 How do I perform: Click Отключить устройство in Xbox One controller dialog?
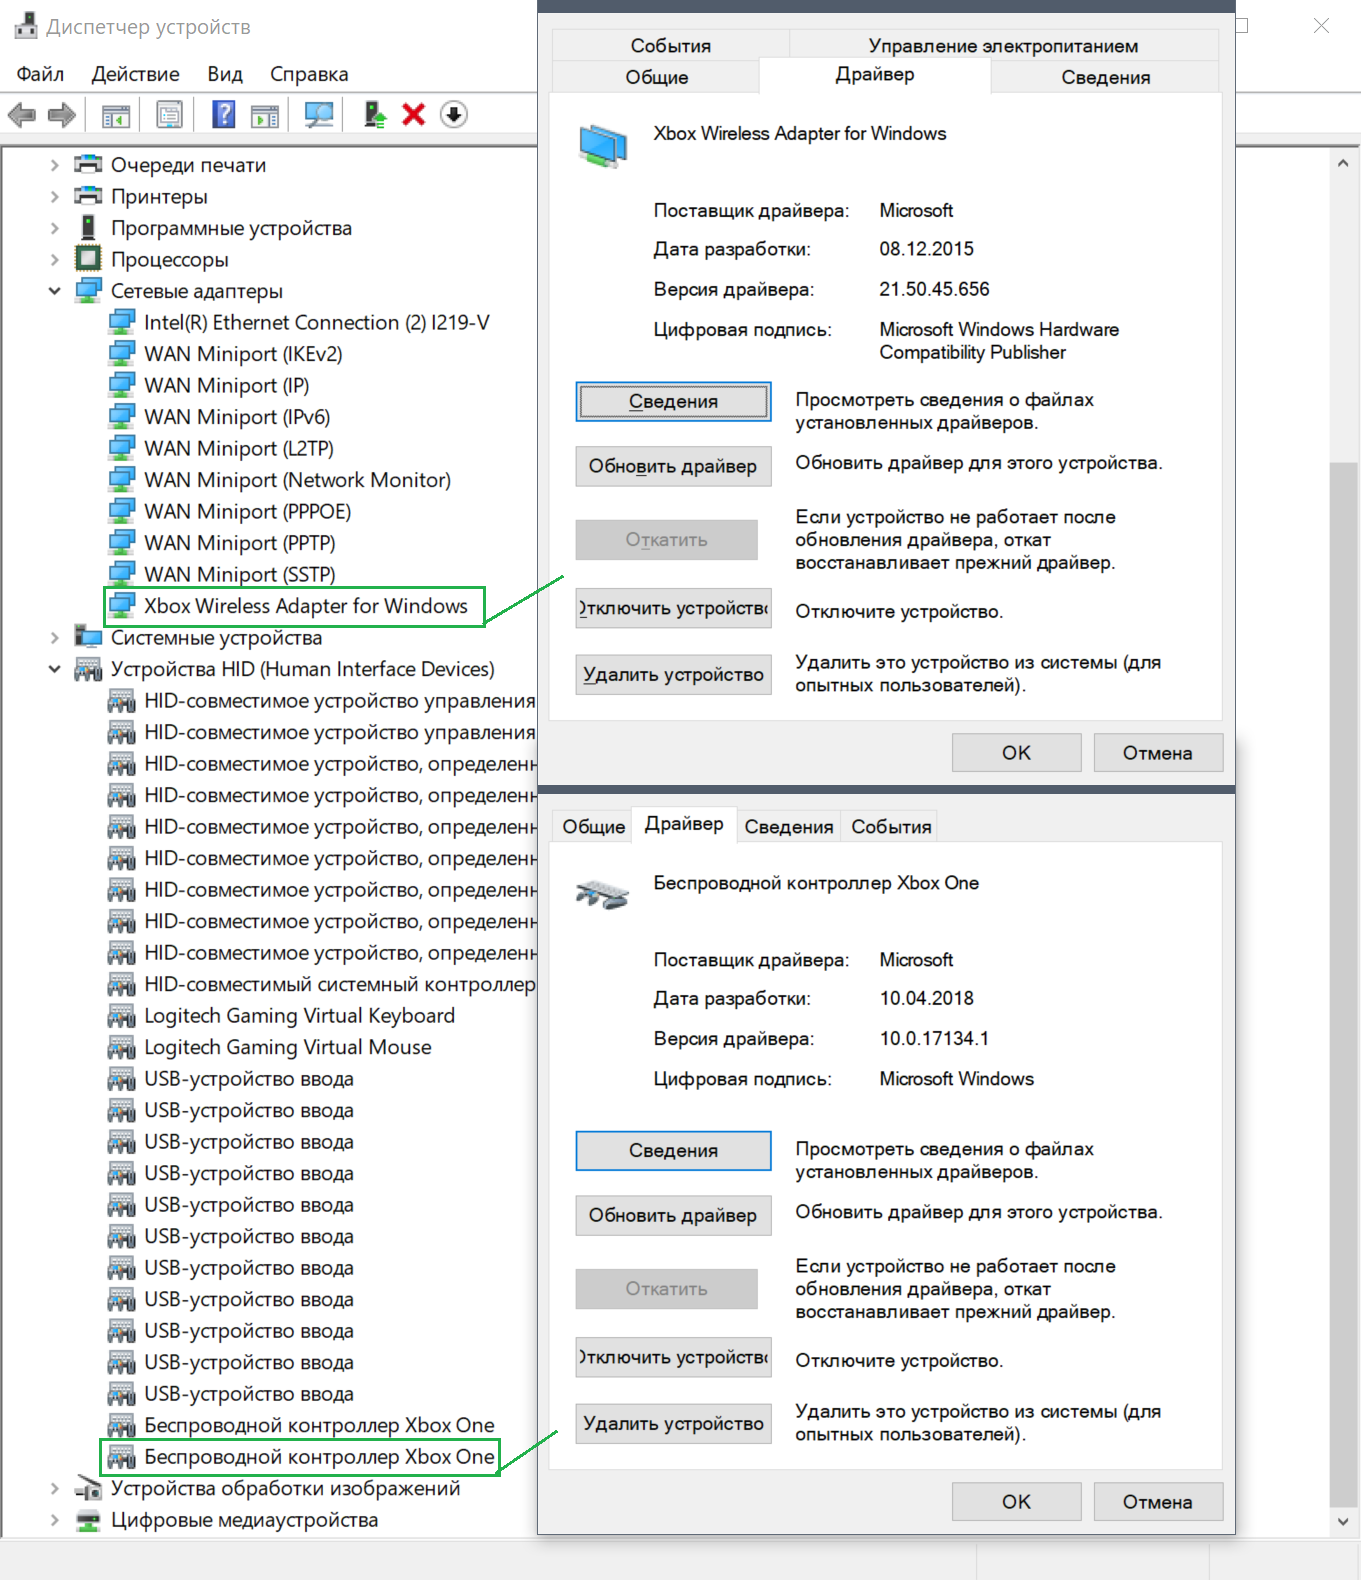point(673,1357)
